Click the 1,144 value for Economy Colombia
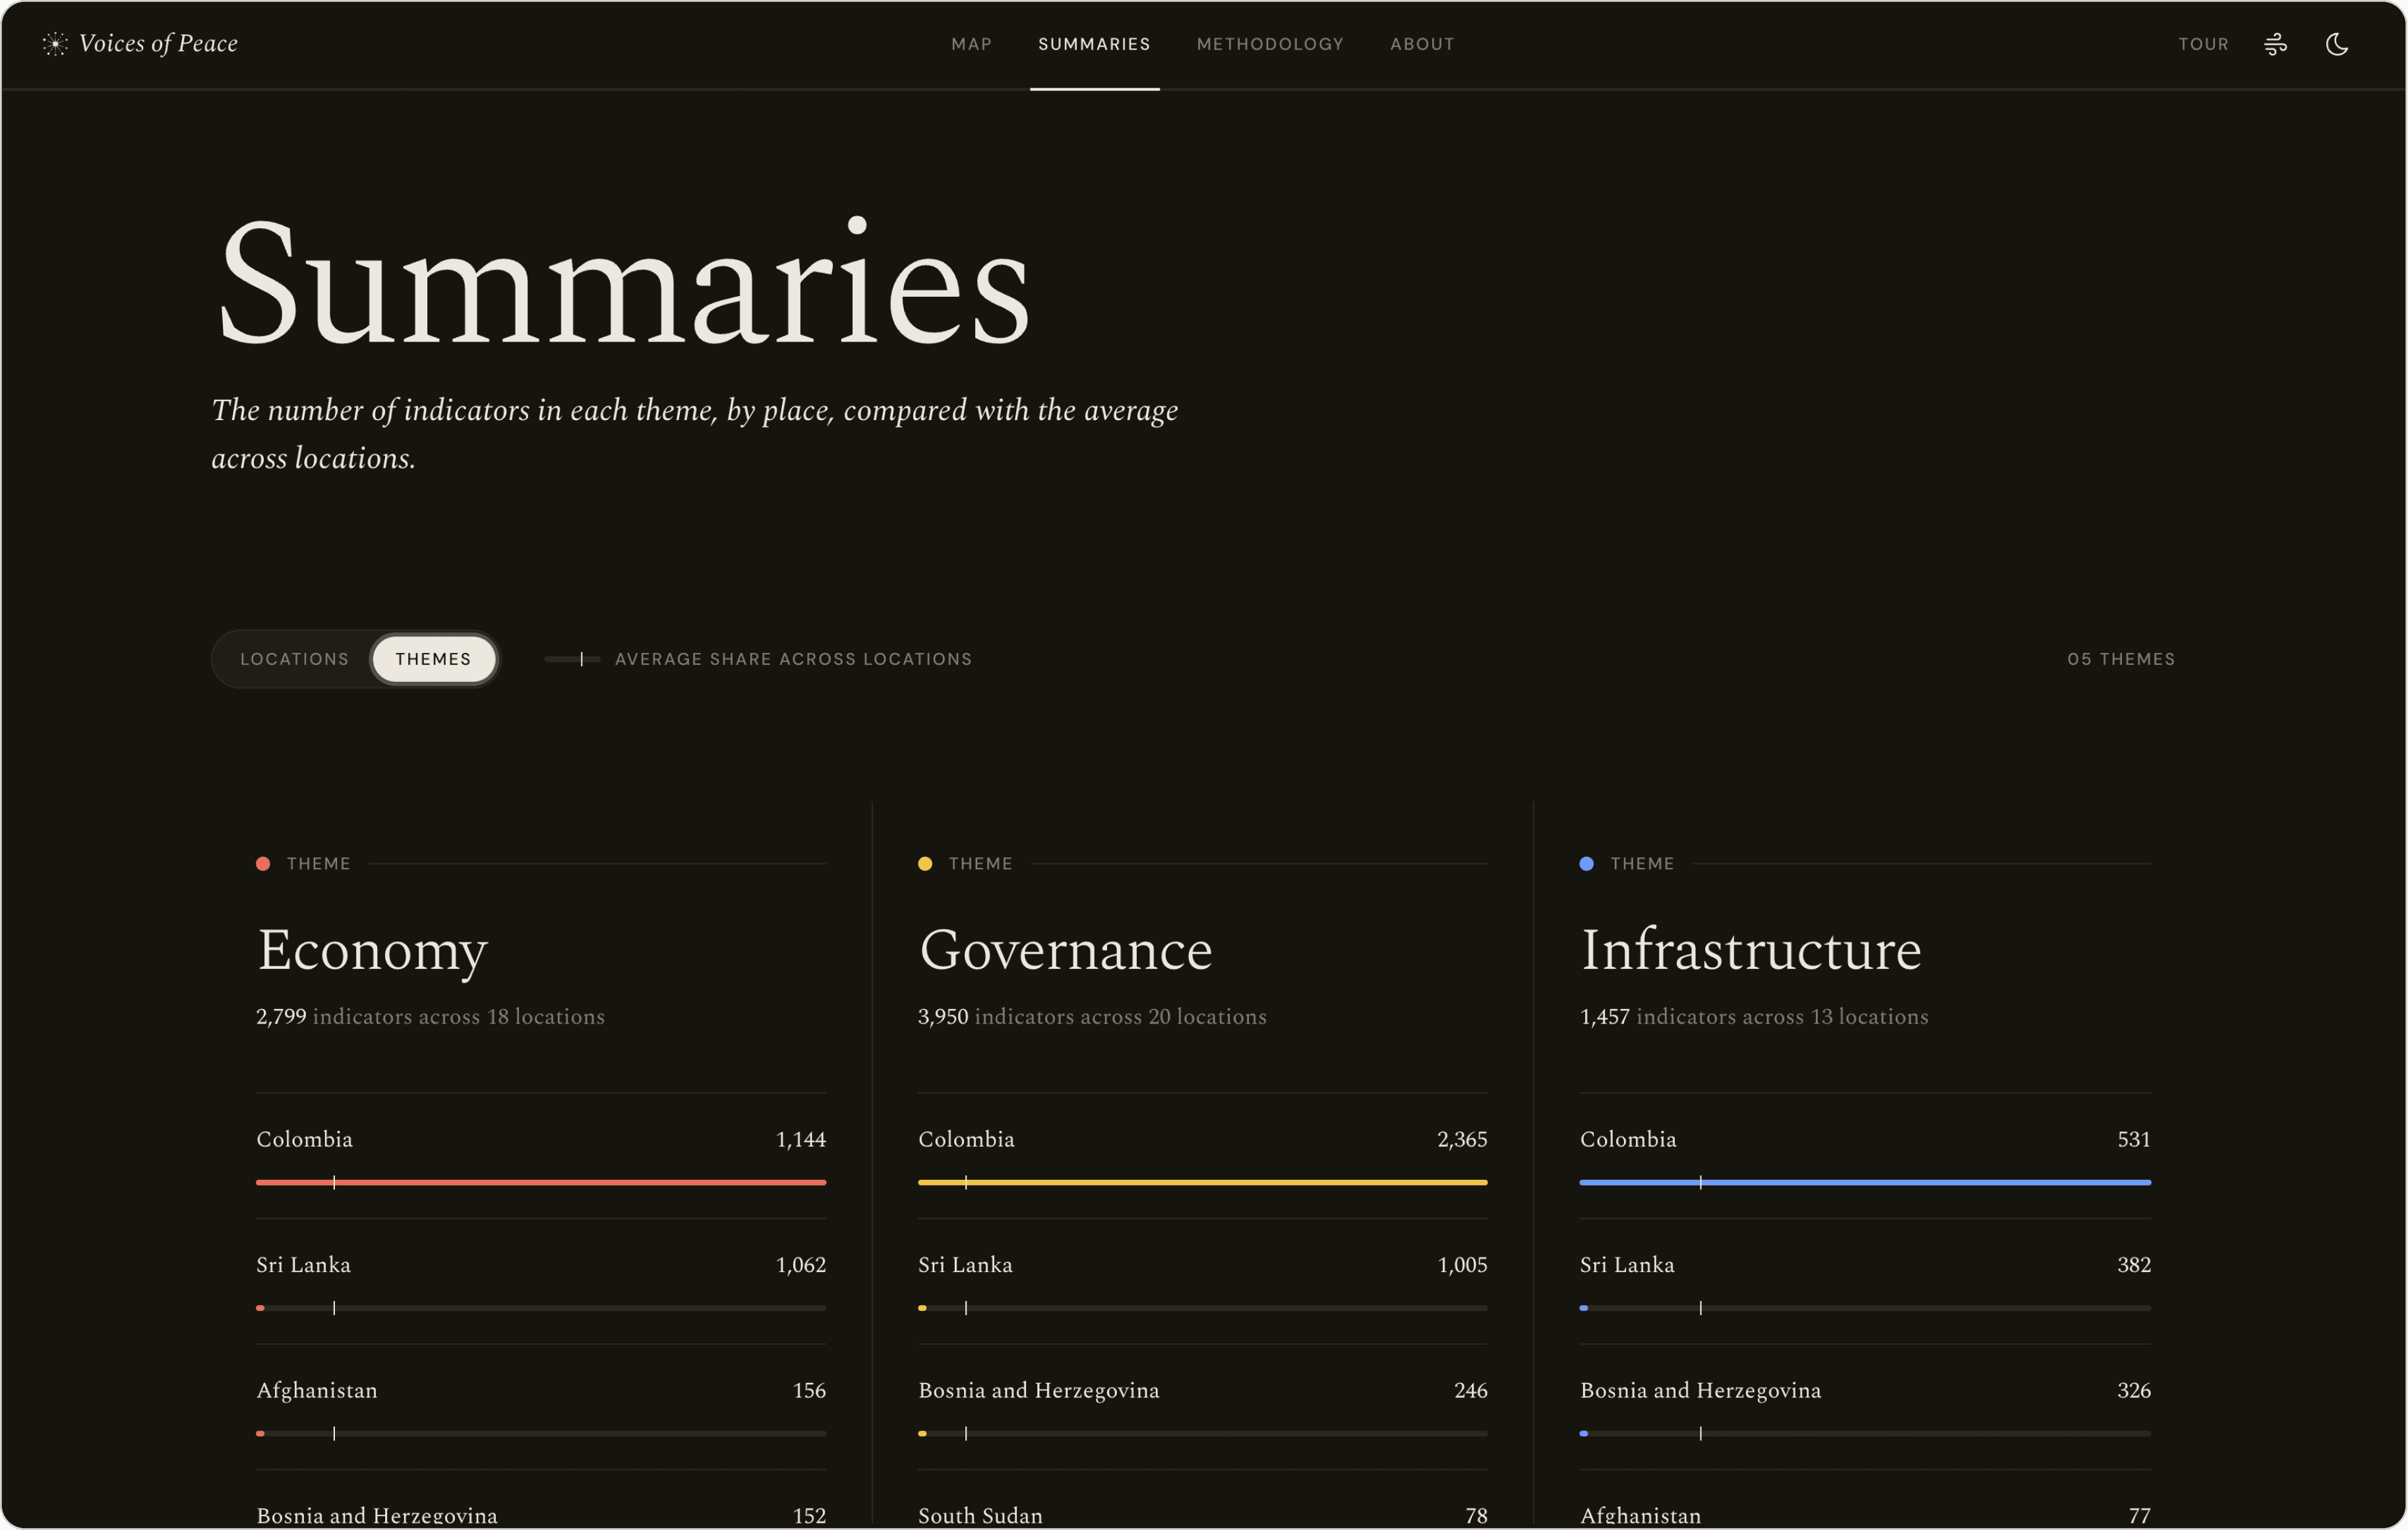The height and width of the screenshot is (1530, 2408). [801, 1139]
